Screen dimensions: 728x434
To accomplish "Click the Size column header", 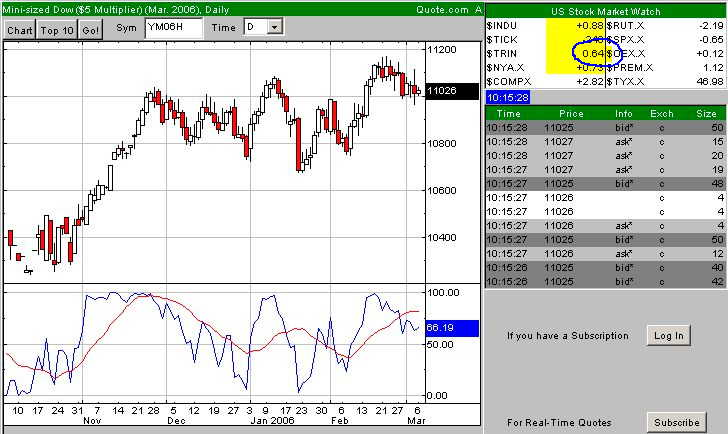I will pyautogui.click(x=706, y=114).
